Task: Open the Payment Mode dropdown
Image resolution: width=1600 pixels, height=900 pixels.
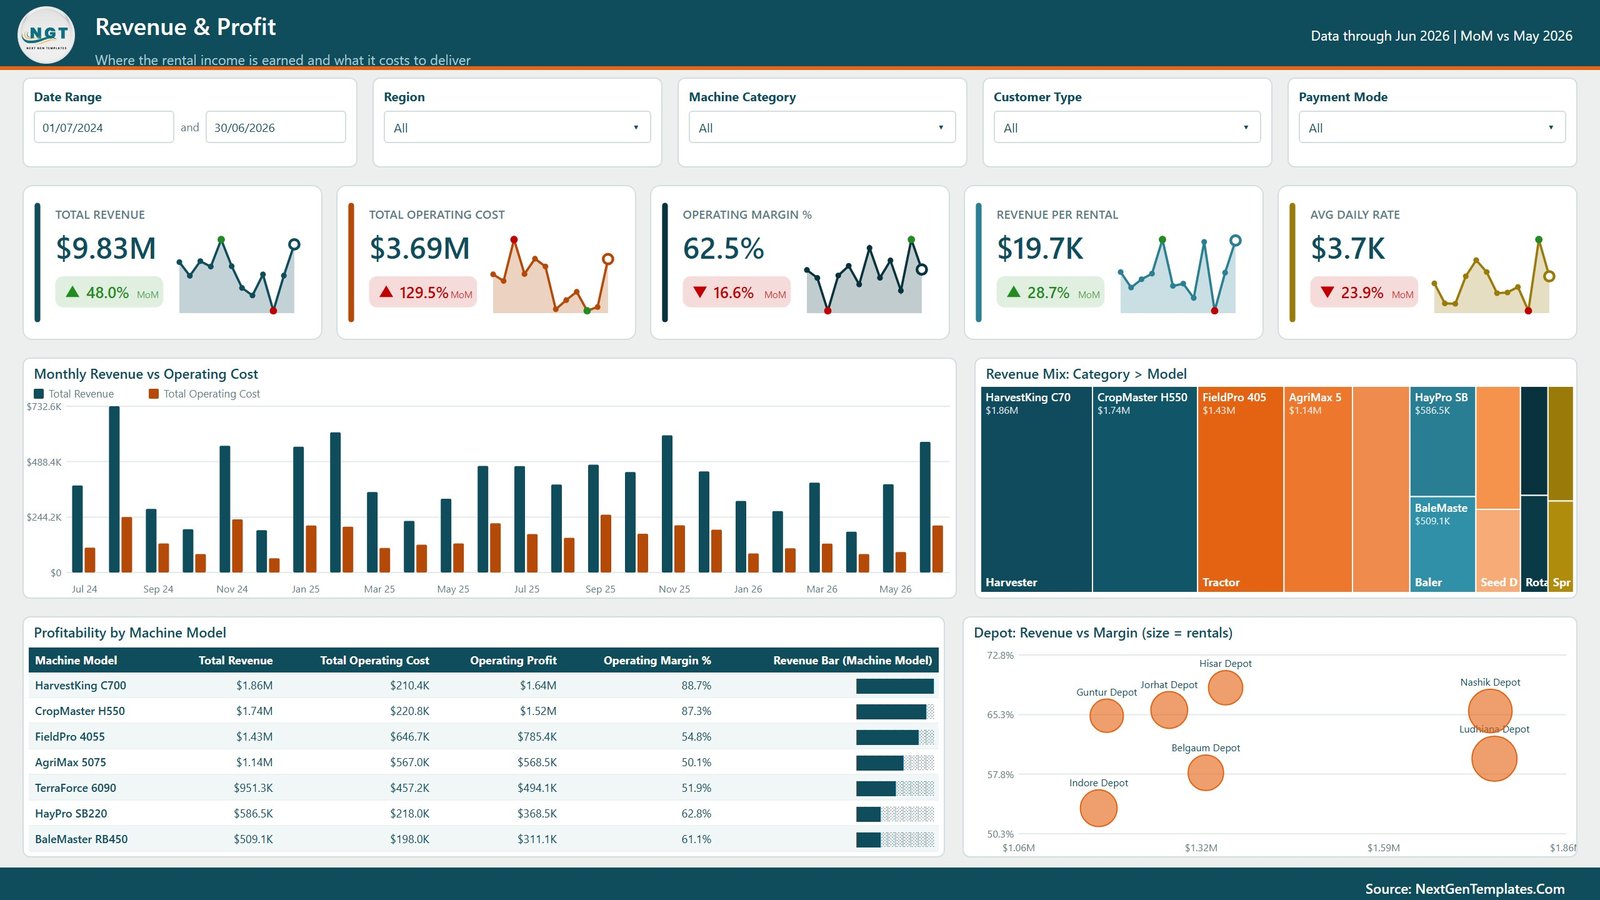Action: 1432,127
